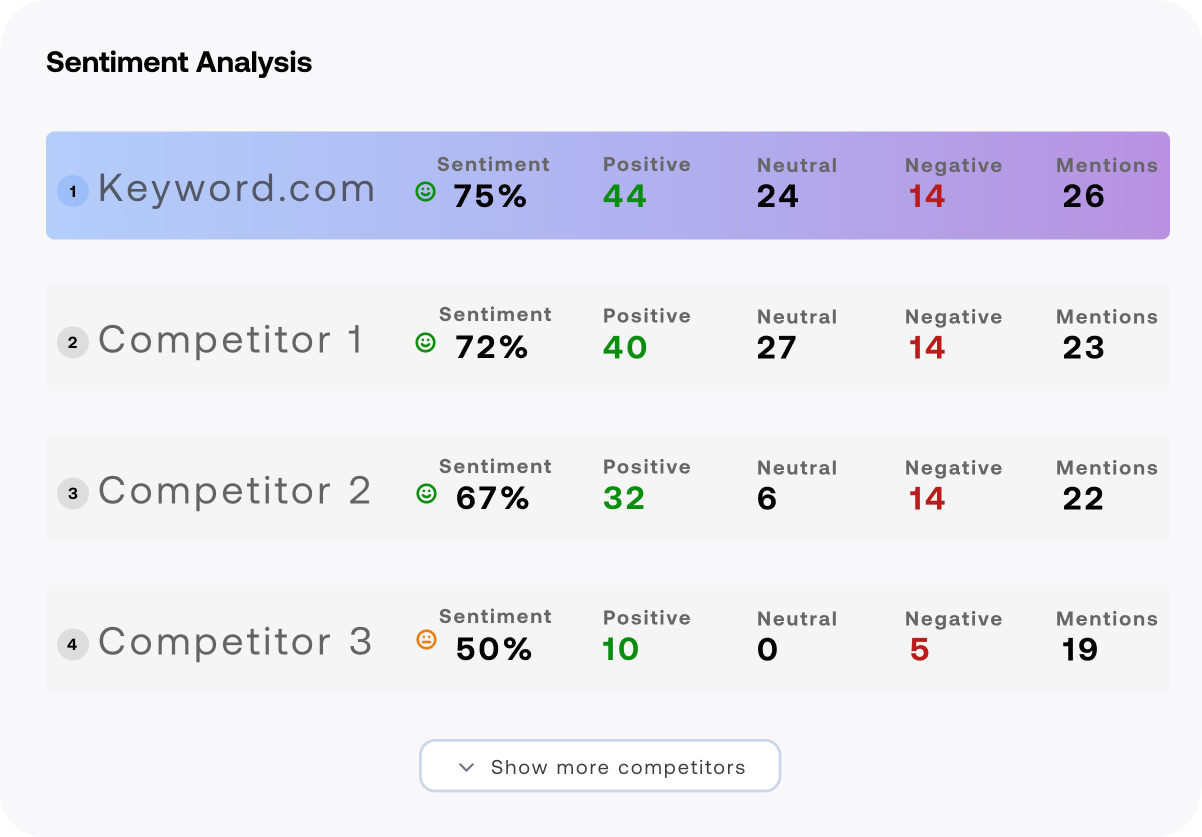Click Competitor 3's orange neutral face icon
The height and width of the screenshot is (837, 1202).
click(426, 640)
